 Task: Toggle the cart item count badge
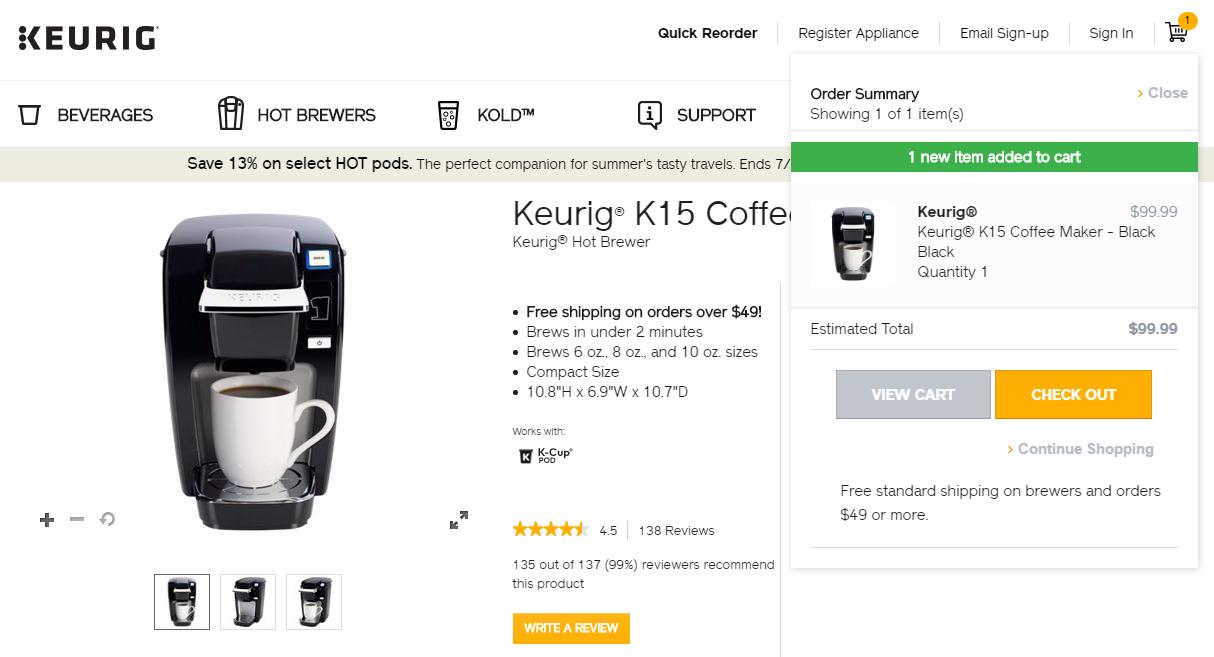pos(1187,20)
